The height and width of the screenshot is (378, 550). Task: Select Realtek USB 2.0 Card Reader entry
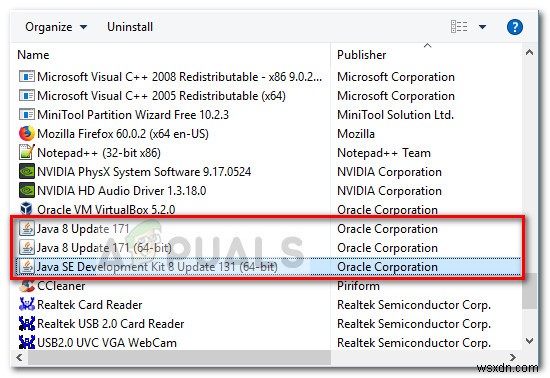(x=110, y=323)
